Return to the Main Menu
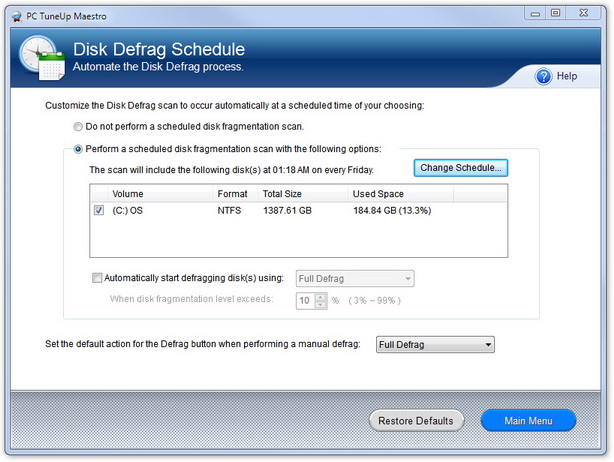 pyautogui.click(x=528, y=421)
